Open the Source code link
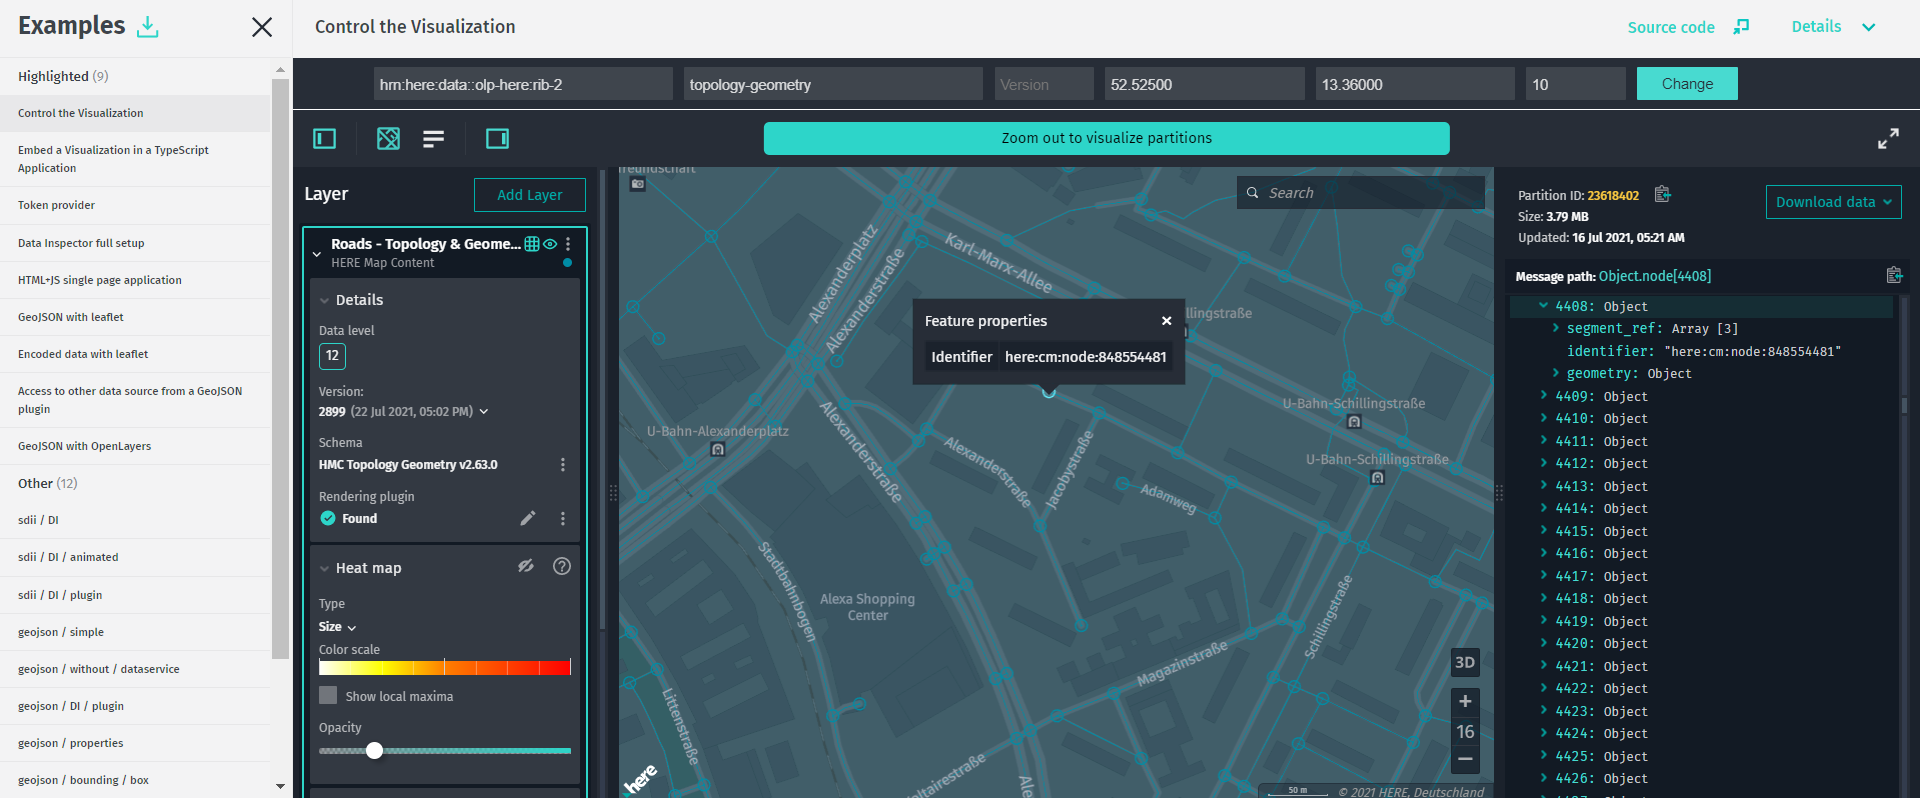 1671,27
